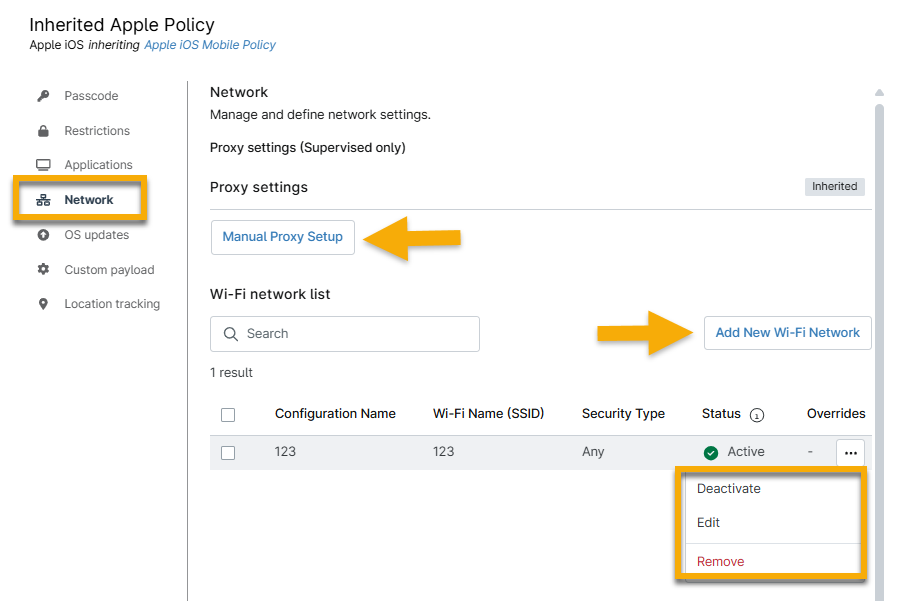The height and width of the screenshot is (601, 898).
Task: Click the Passcode key icon
Action: (43, 96)
